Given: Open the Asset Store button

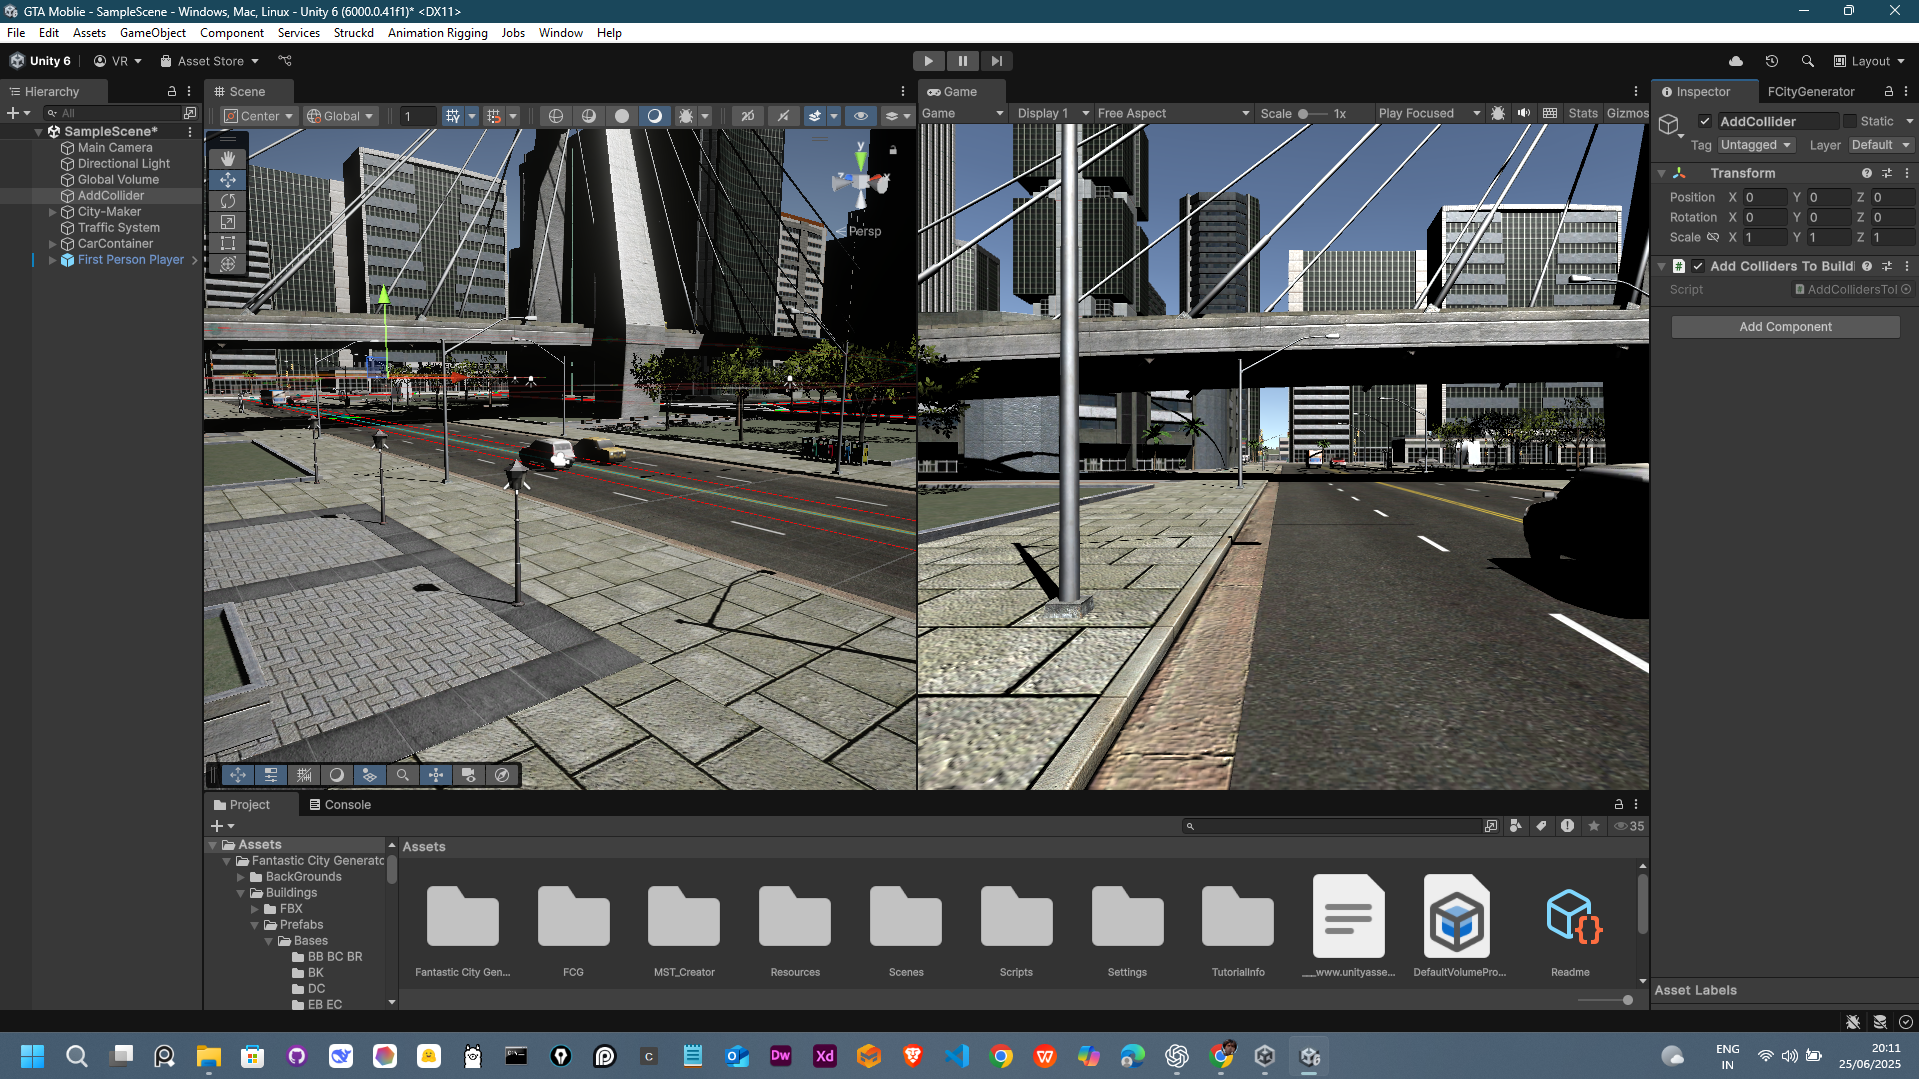Looking at the screenshot, I should [x=210, y=61].
